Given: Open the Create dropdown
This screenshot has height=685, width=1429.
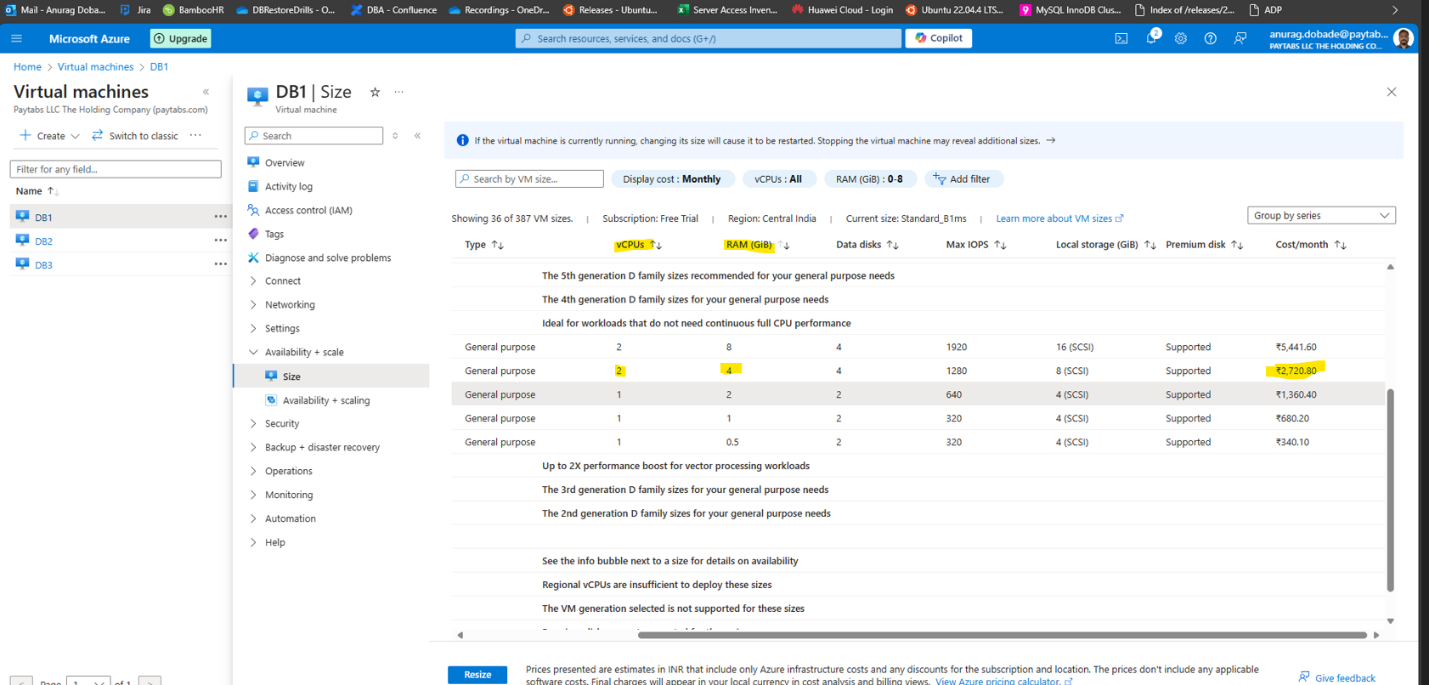Looking at the screenshot, I should coord(49,136).
